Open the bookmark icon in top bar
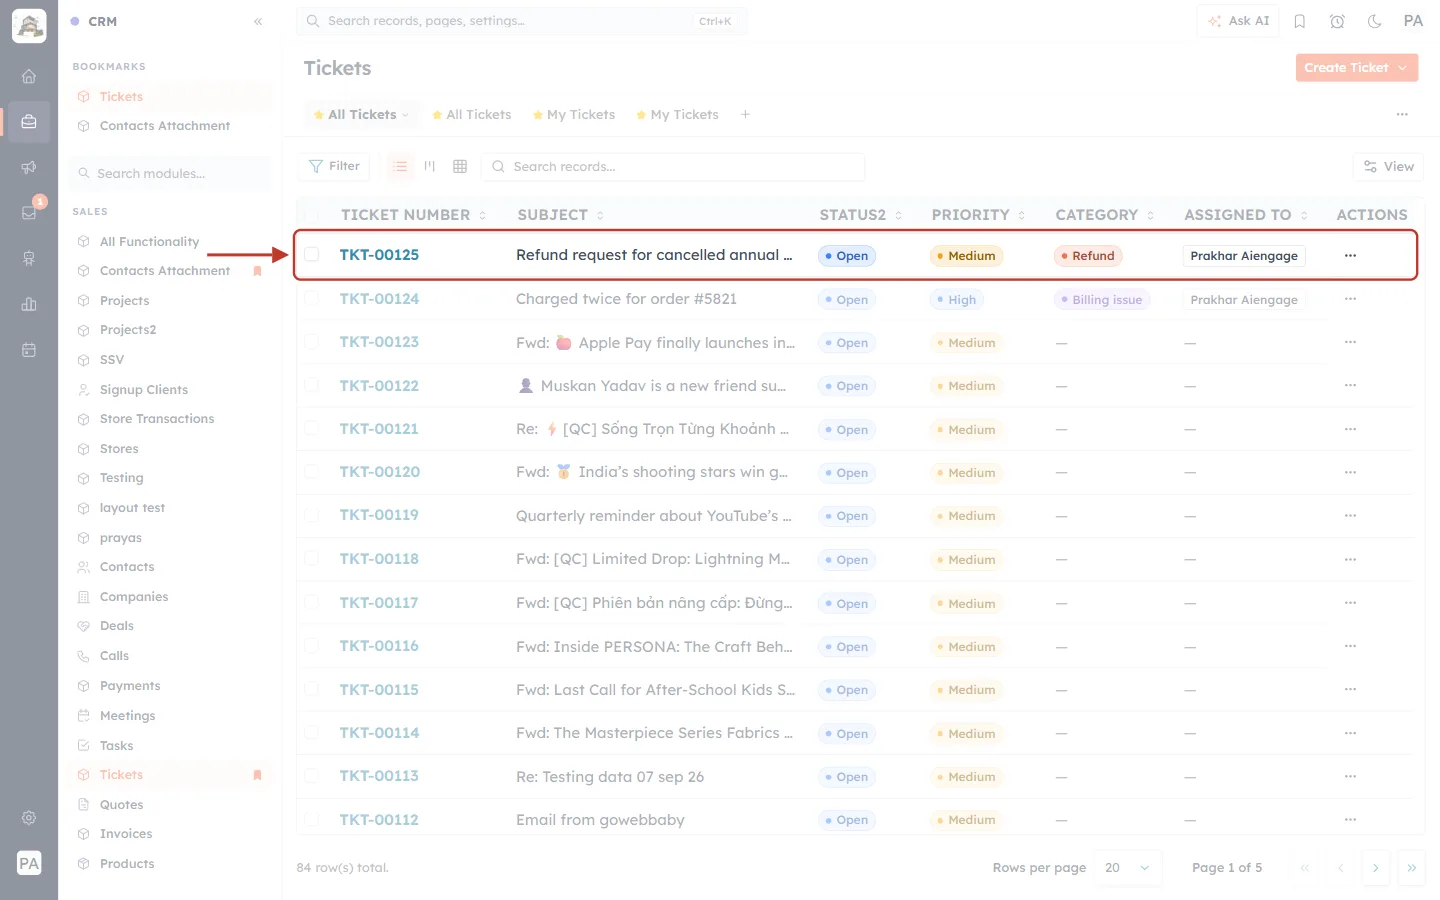The height and width of the screenshot is (900, 1440). pyautogui.click(x=1300, y=21)
